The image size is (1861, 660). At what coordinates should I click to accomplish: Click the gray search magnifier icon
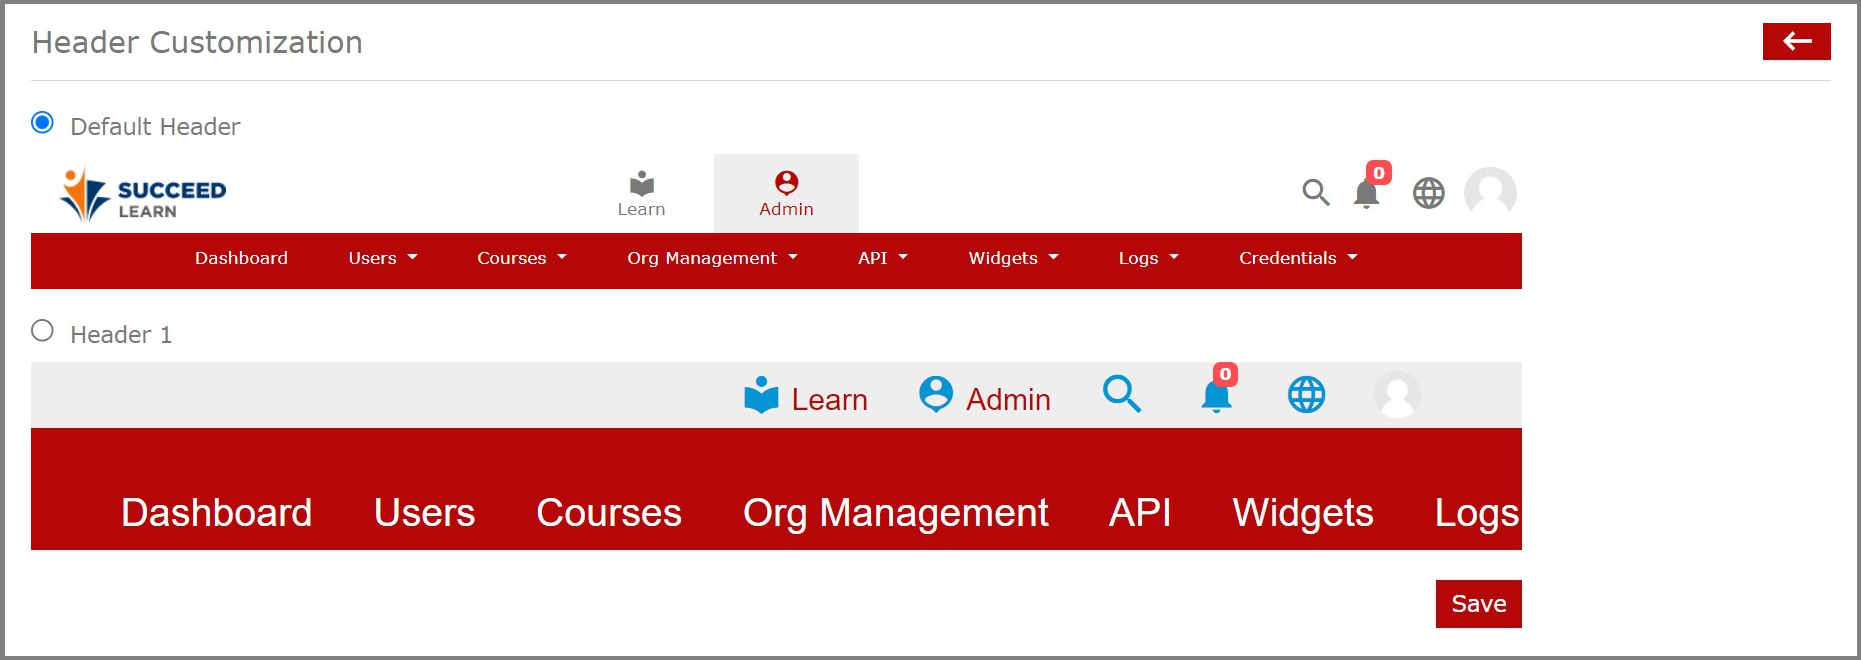(x=1316, y=192)
